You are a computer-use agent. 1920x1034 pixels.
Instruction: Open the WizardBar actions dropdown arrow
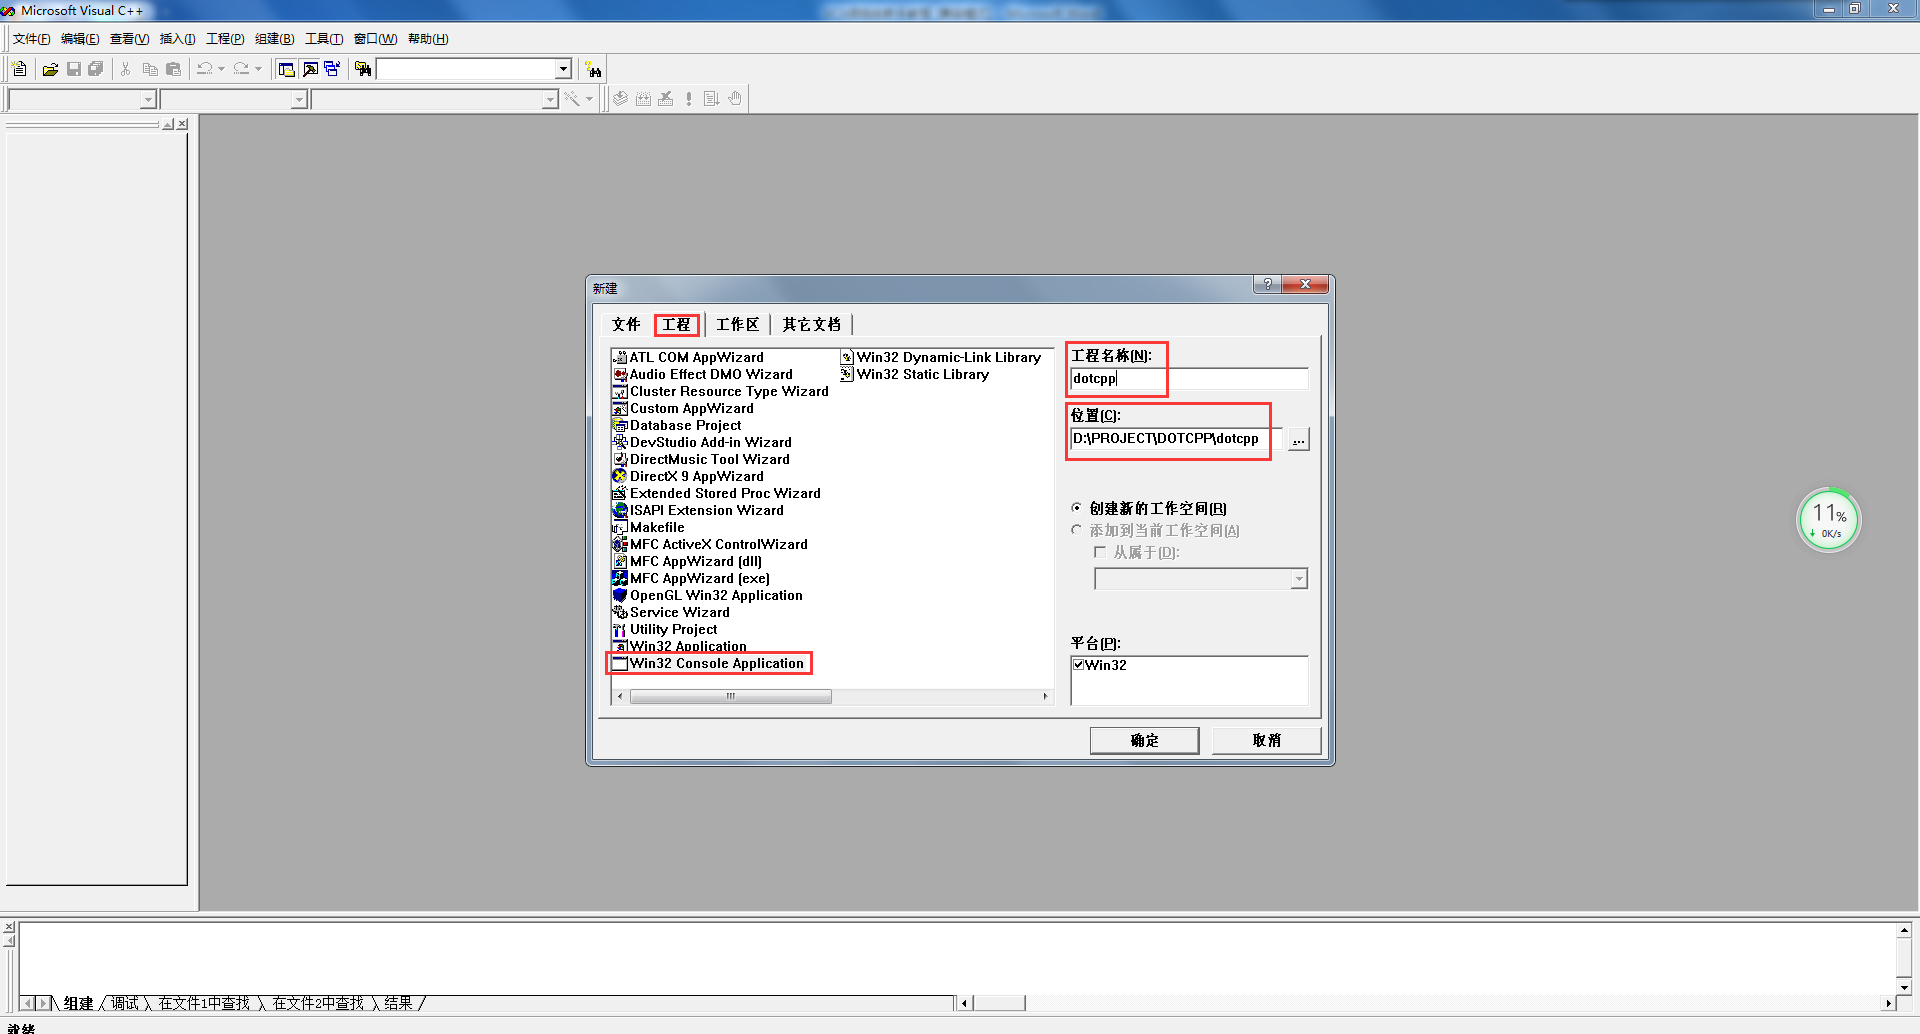(589, 99)
